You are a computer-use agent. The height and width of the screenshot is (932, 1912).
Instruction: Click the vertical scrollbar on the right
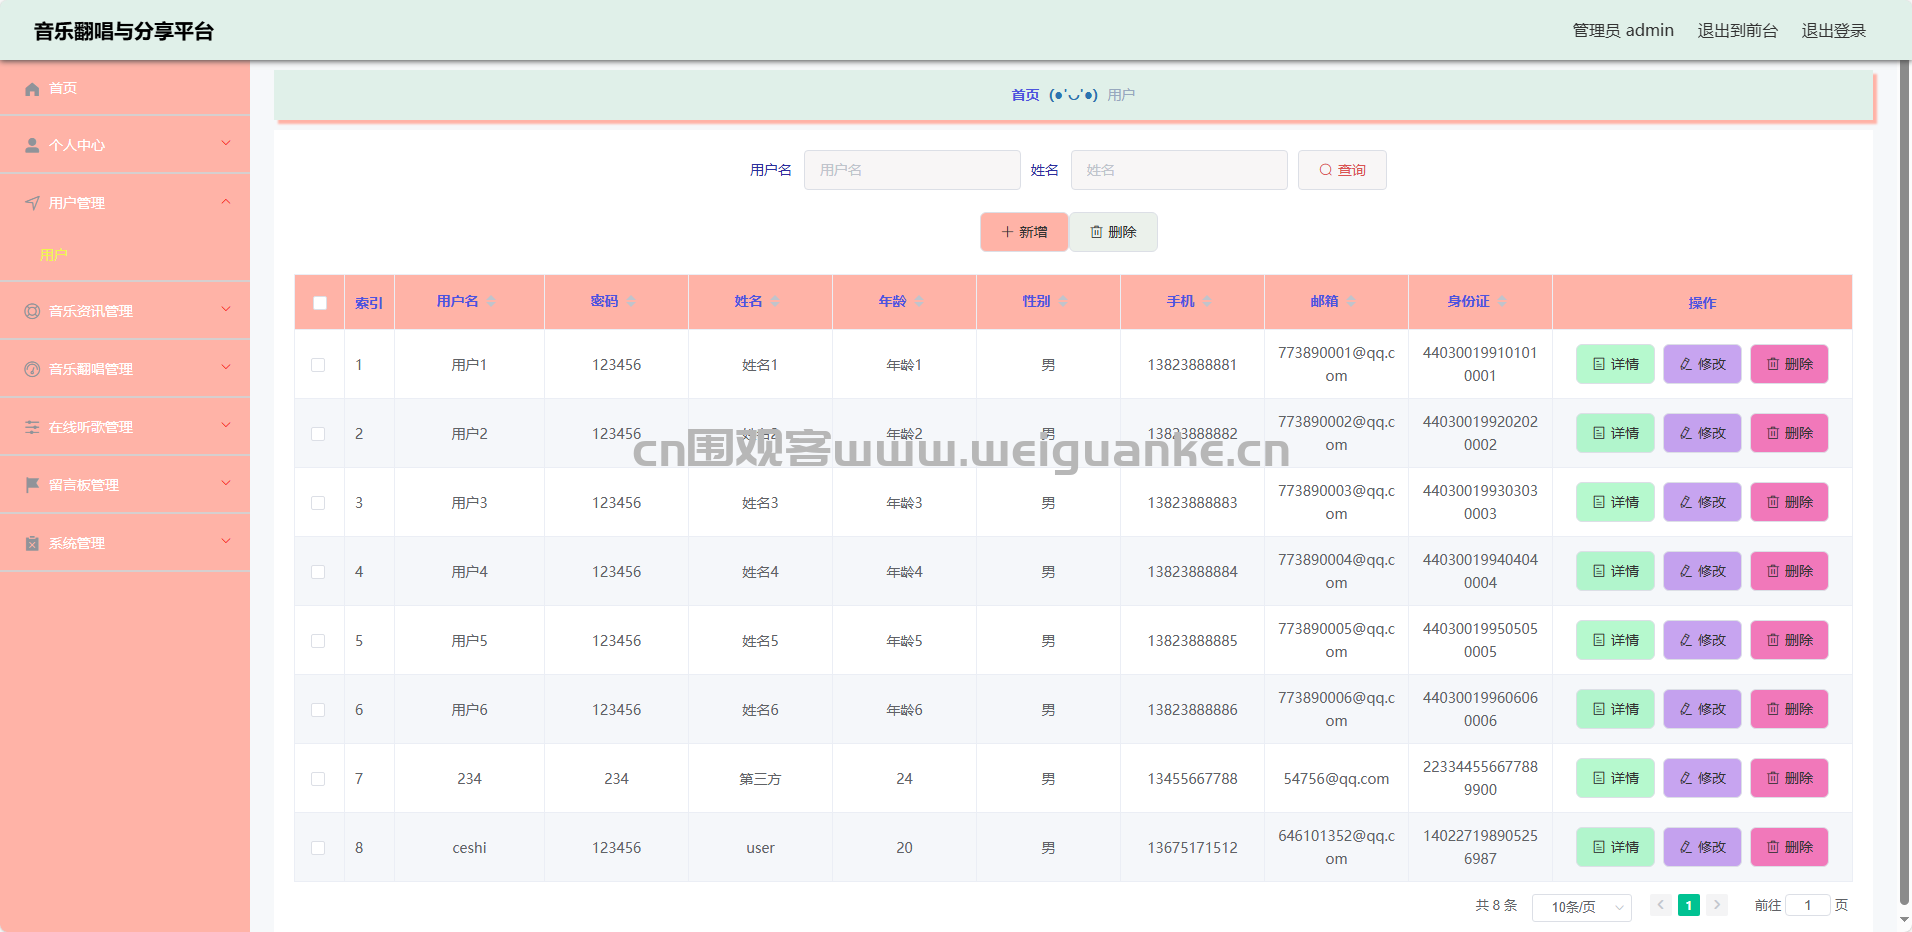pos(1904,480)
